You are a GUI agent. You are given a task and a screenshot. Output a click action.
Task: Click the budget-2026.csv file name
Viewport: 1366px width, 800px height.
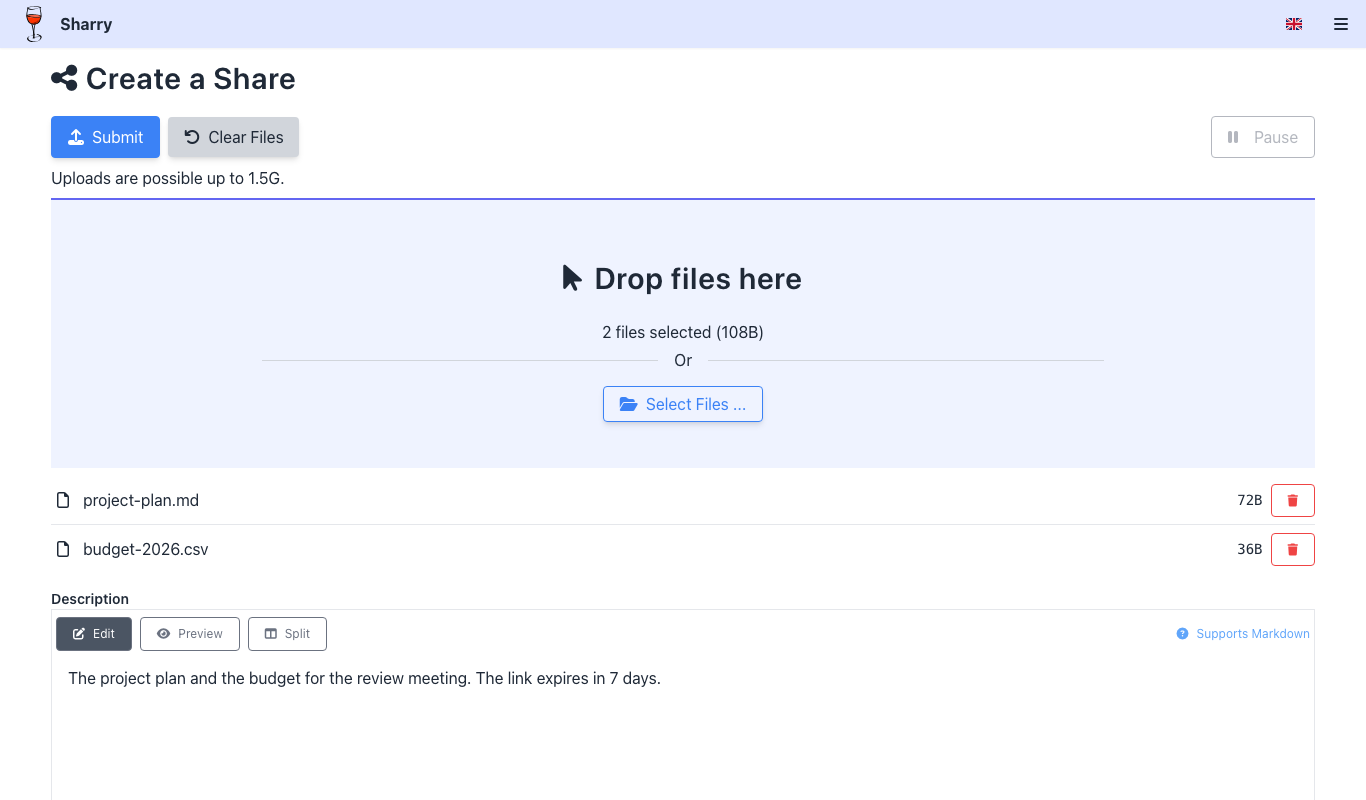coord(146,549)
